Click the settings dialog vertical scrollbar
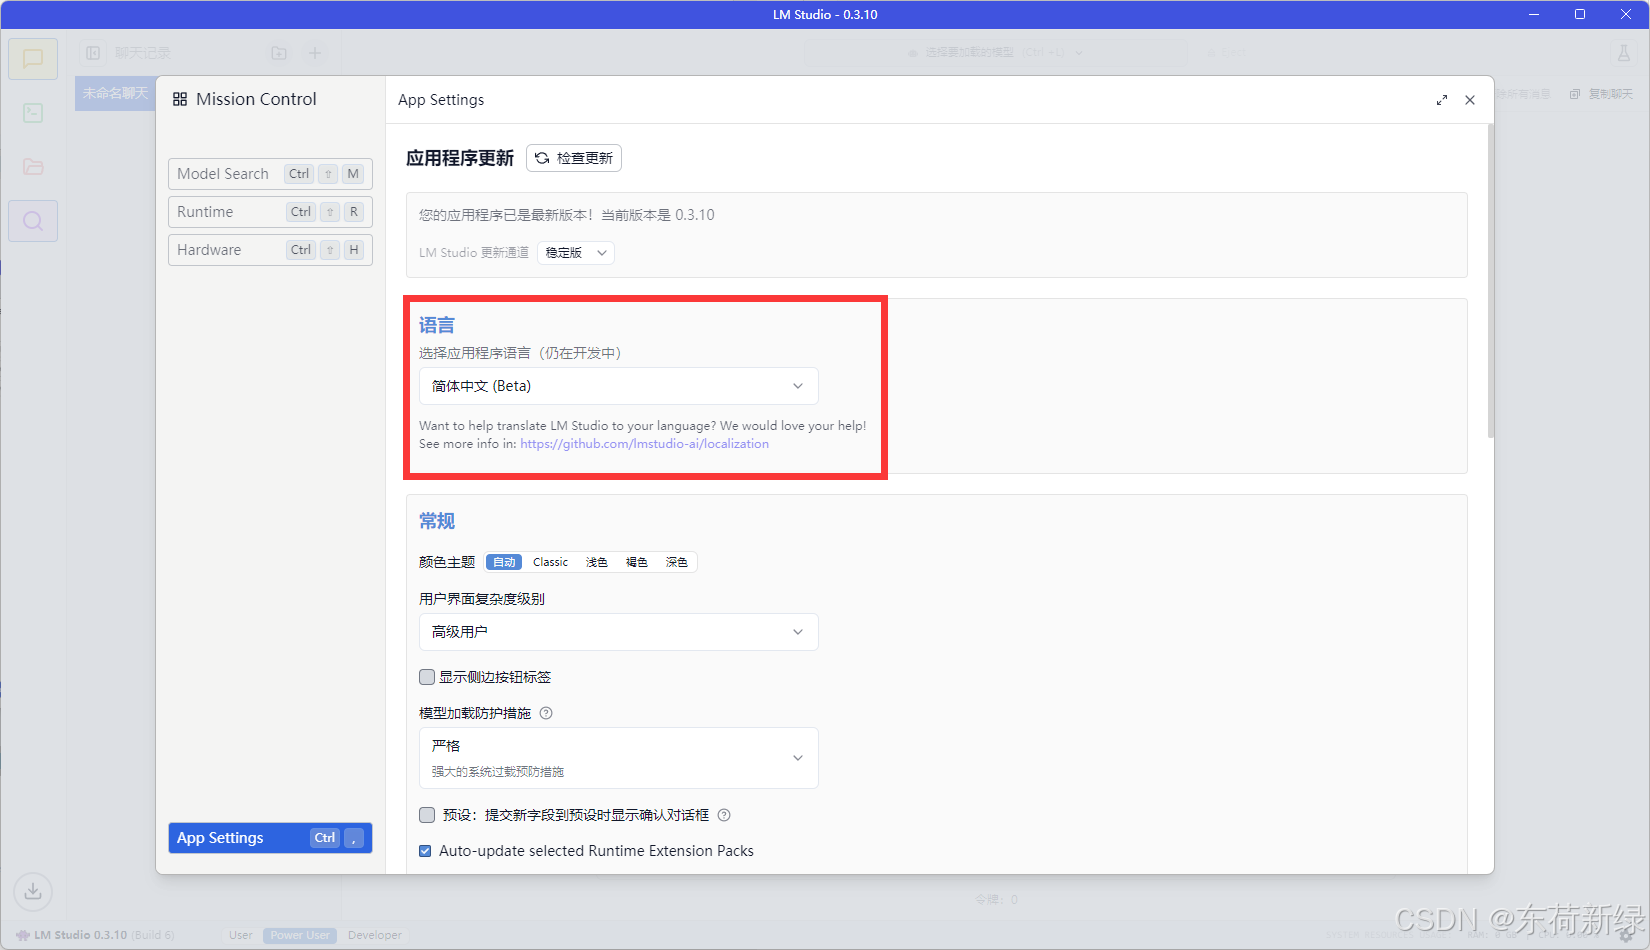The width and height of the screenshot is (1650, 950). 1490,281
